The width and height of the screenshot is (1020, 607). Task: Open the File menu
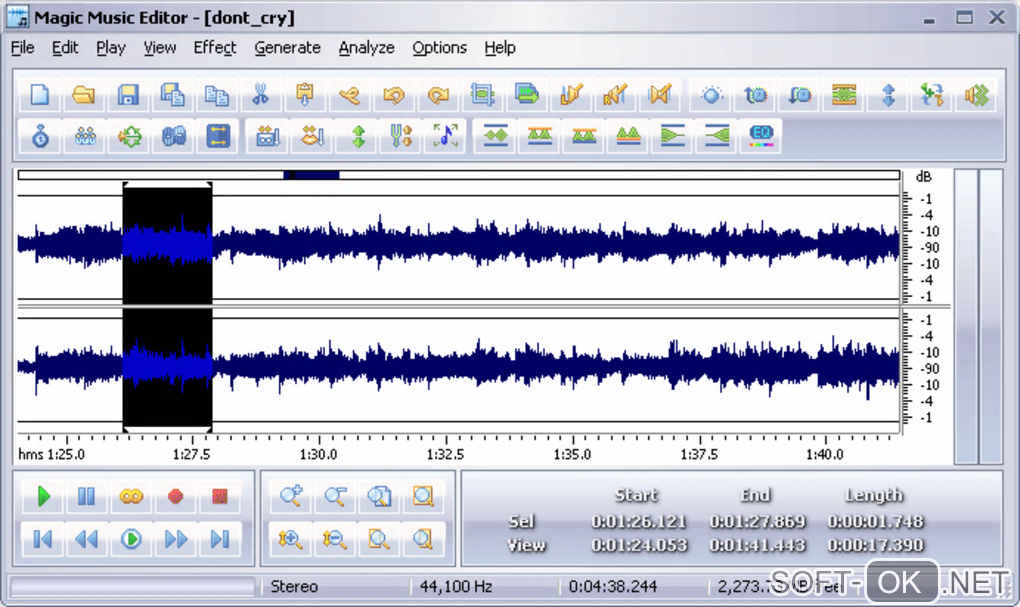tap(22, 47)
